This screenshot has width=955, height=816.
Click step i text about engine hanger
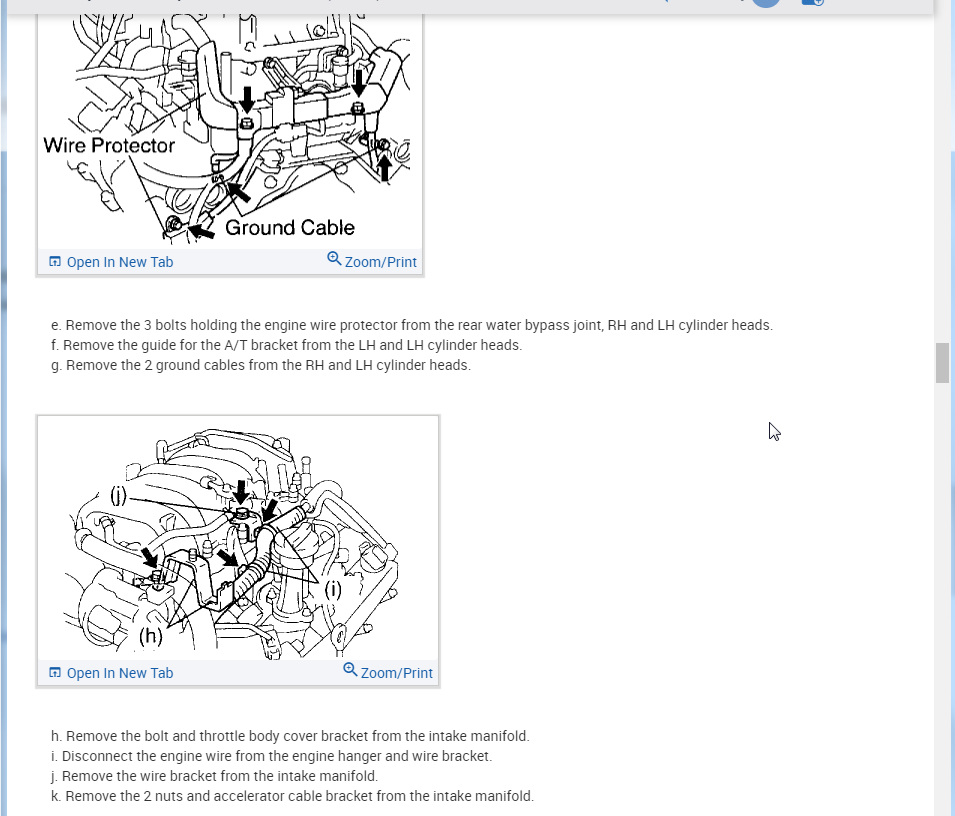[x=271, y=756]
